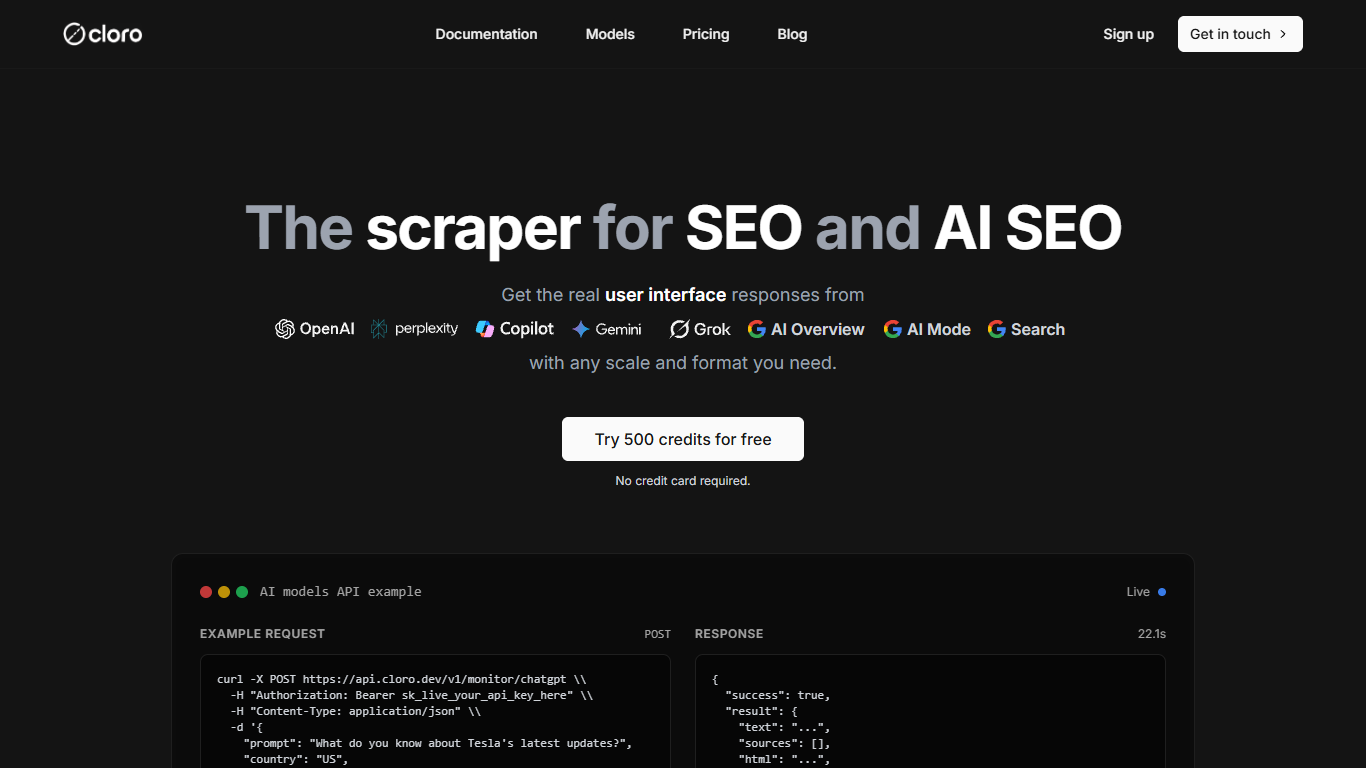1366x768 pixels.
Task: Go to the Models page
Action: [610, 34]
